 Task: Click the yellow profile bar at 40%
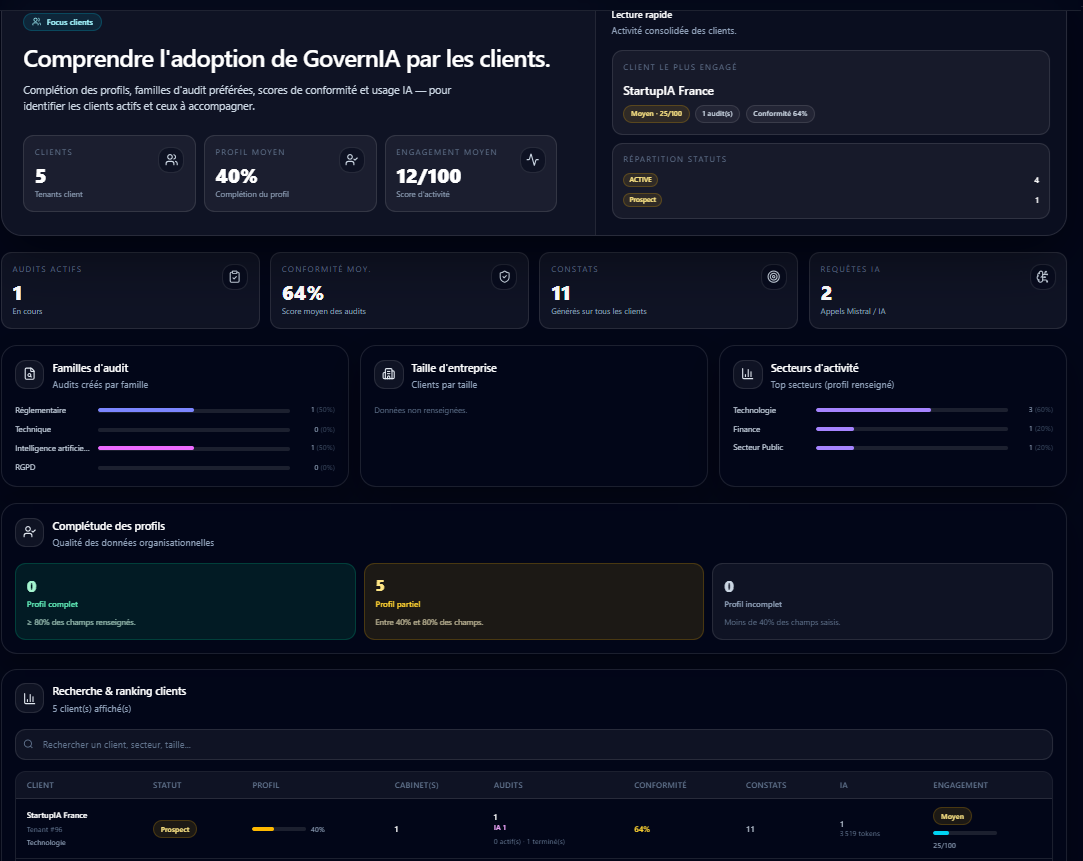click(x=278, y=829)
